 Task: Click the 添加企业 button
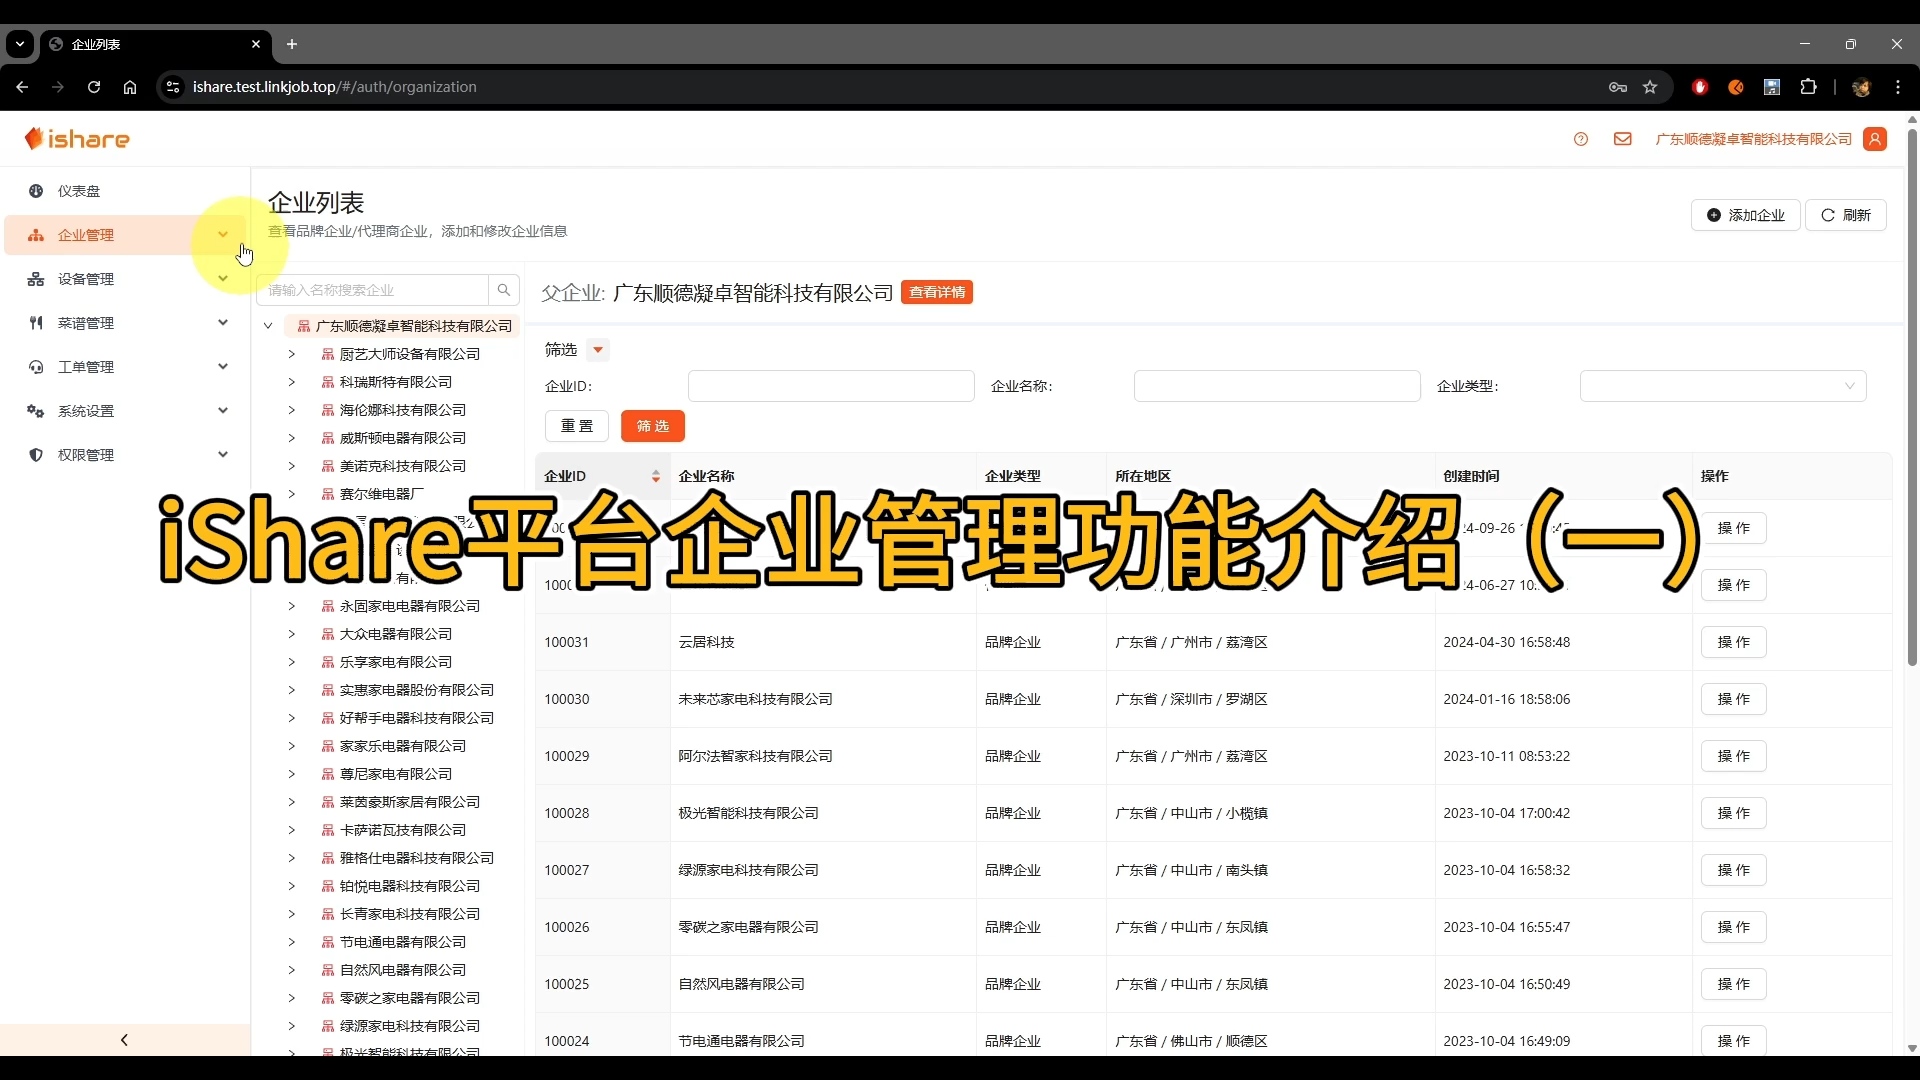(1746, 215)
